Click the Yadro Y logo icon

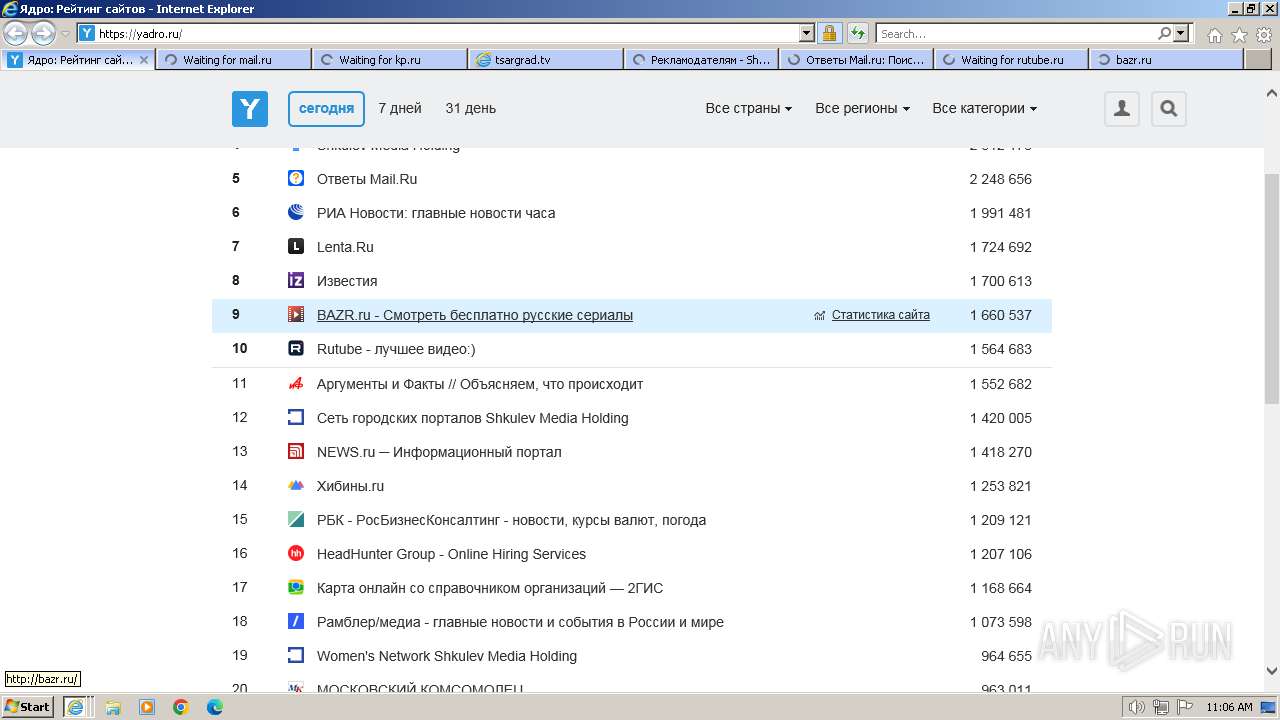(250, 109)
